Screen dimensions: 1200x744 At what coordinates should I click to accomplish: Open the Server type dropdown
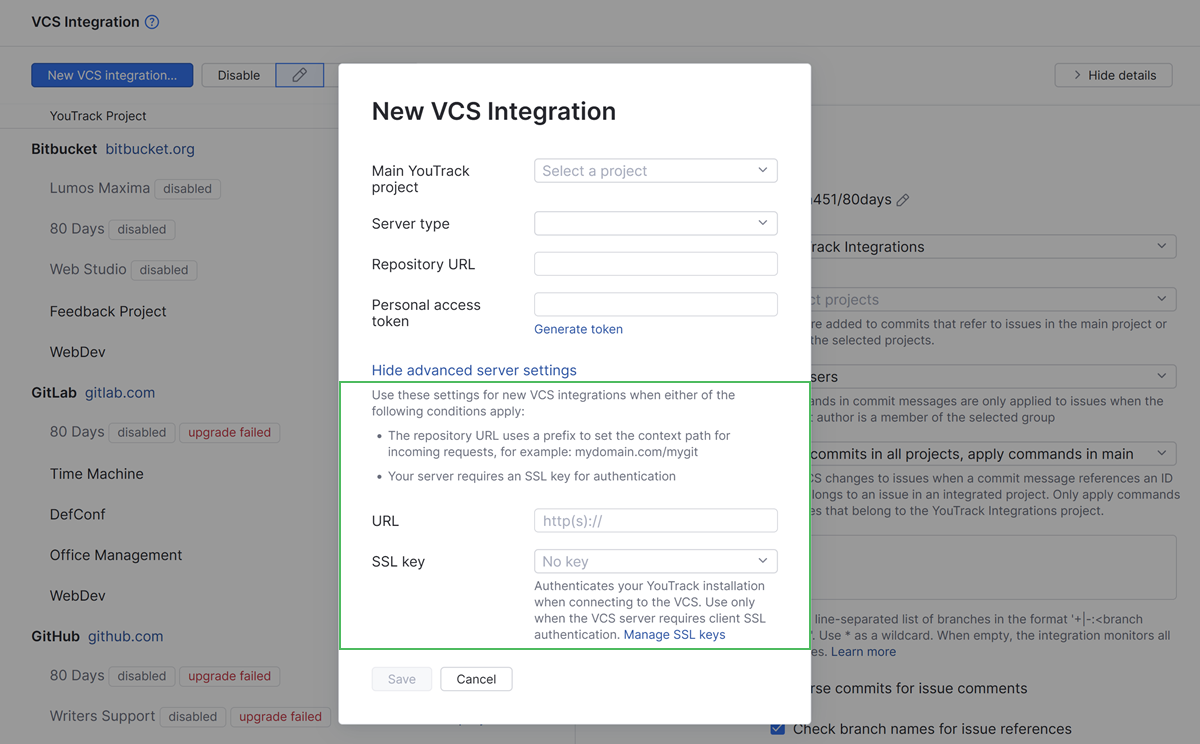pos(655,223)
